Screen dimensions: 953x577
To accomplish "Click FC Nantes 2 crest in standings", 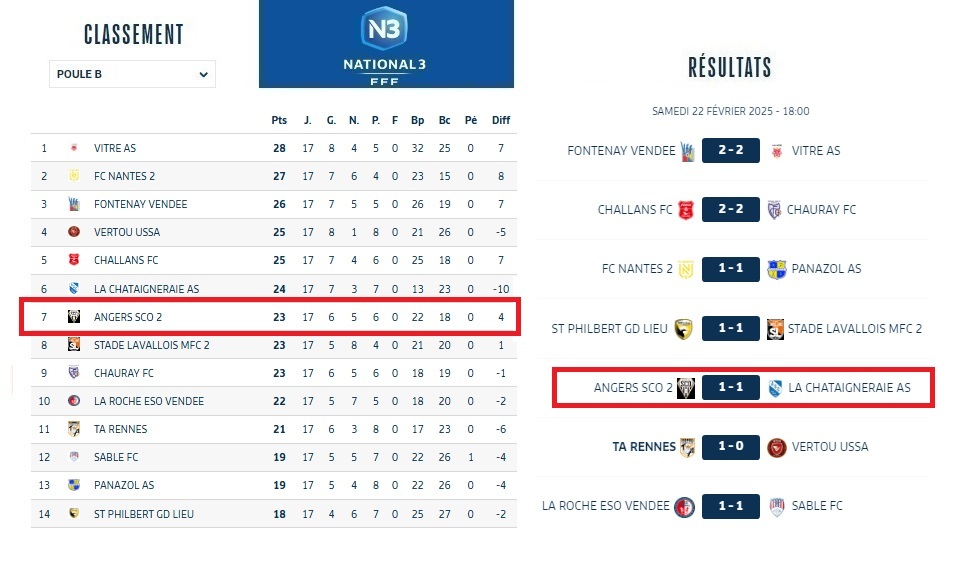I will click(73, 176).
